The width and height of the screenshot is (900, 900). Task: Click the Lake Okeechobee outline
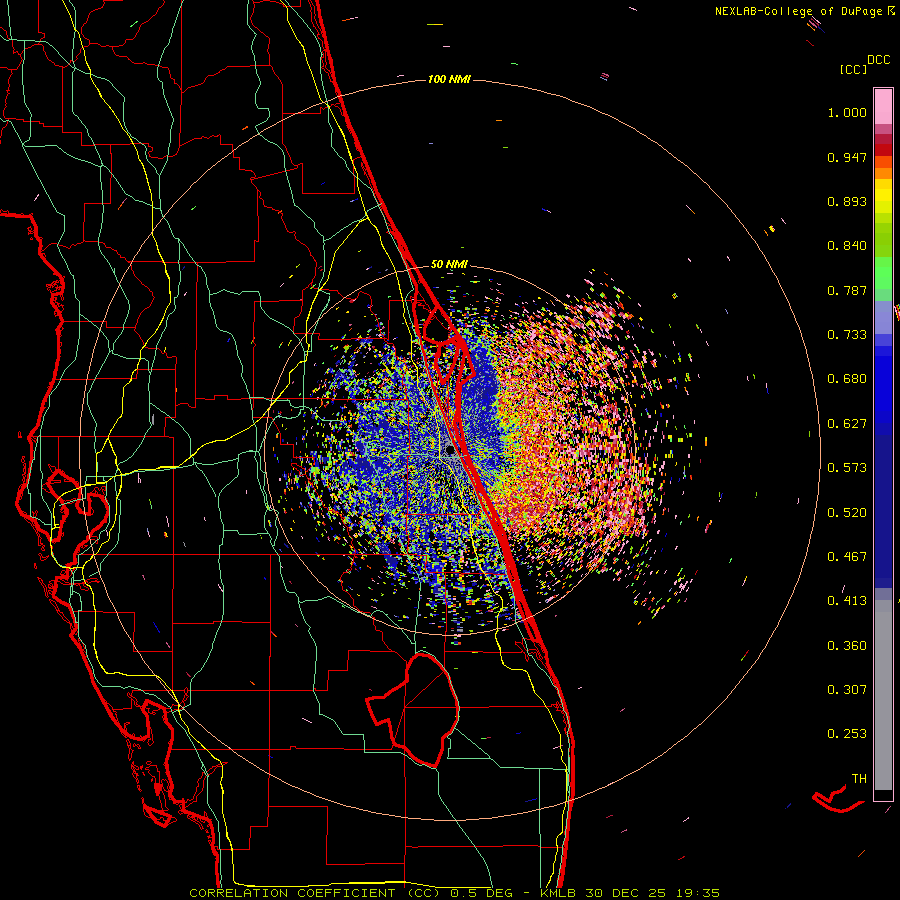(414, 711)
